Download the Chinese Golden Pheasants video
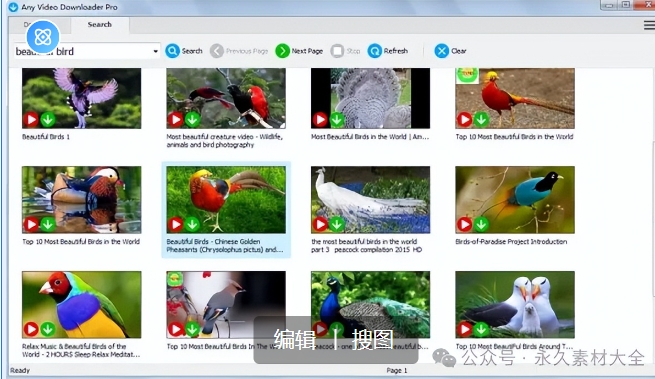The image size is (655, 379). click(192, 224)
